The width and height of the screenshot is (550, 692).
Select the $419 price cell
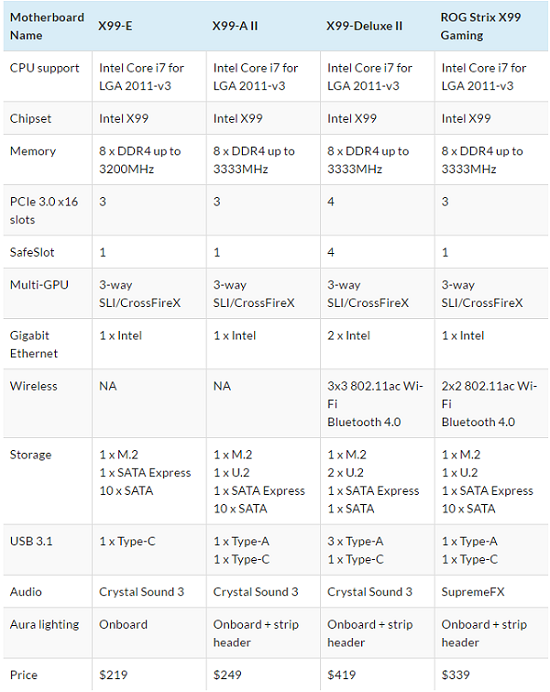pyautogui.click(x=342, y=675)
